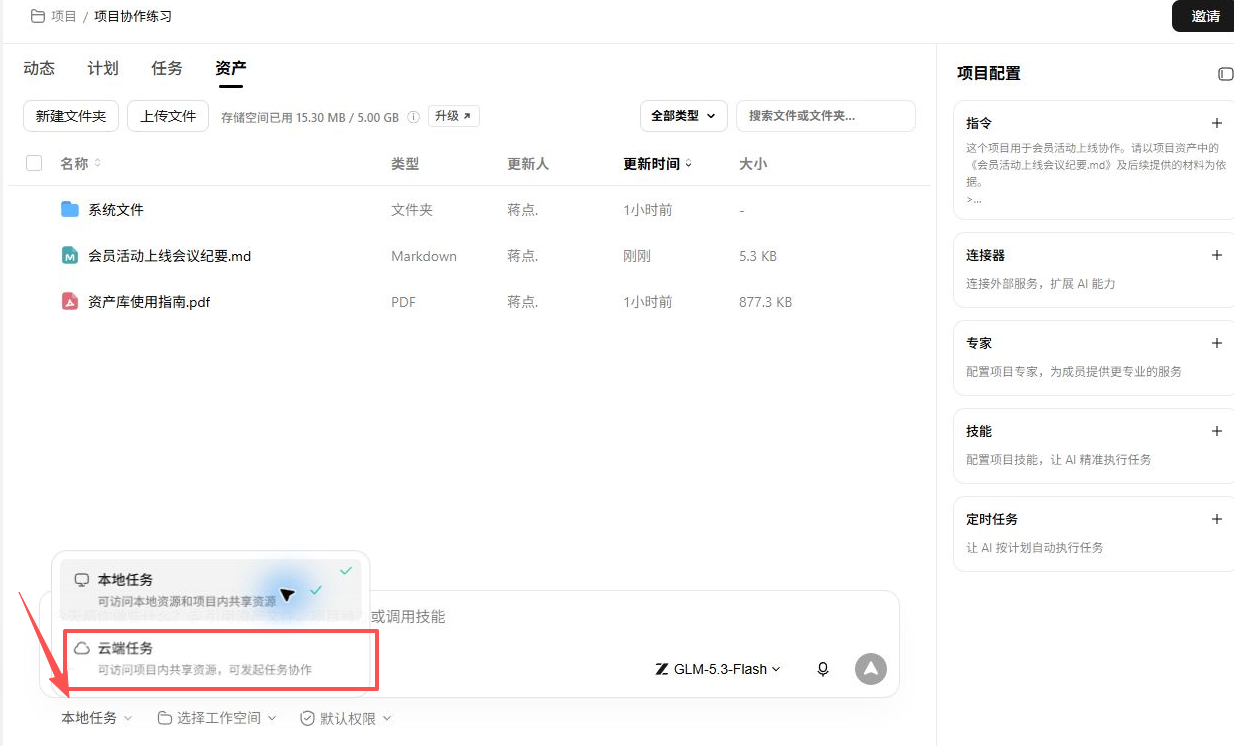
Task: Open the file 会员活动上线会议纪要.md
Action: (169, 256)
